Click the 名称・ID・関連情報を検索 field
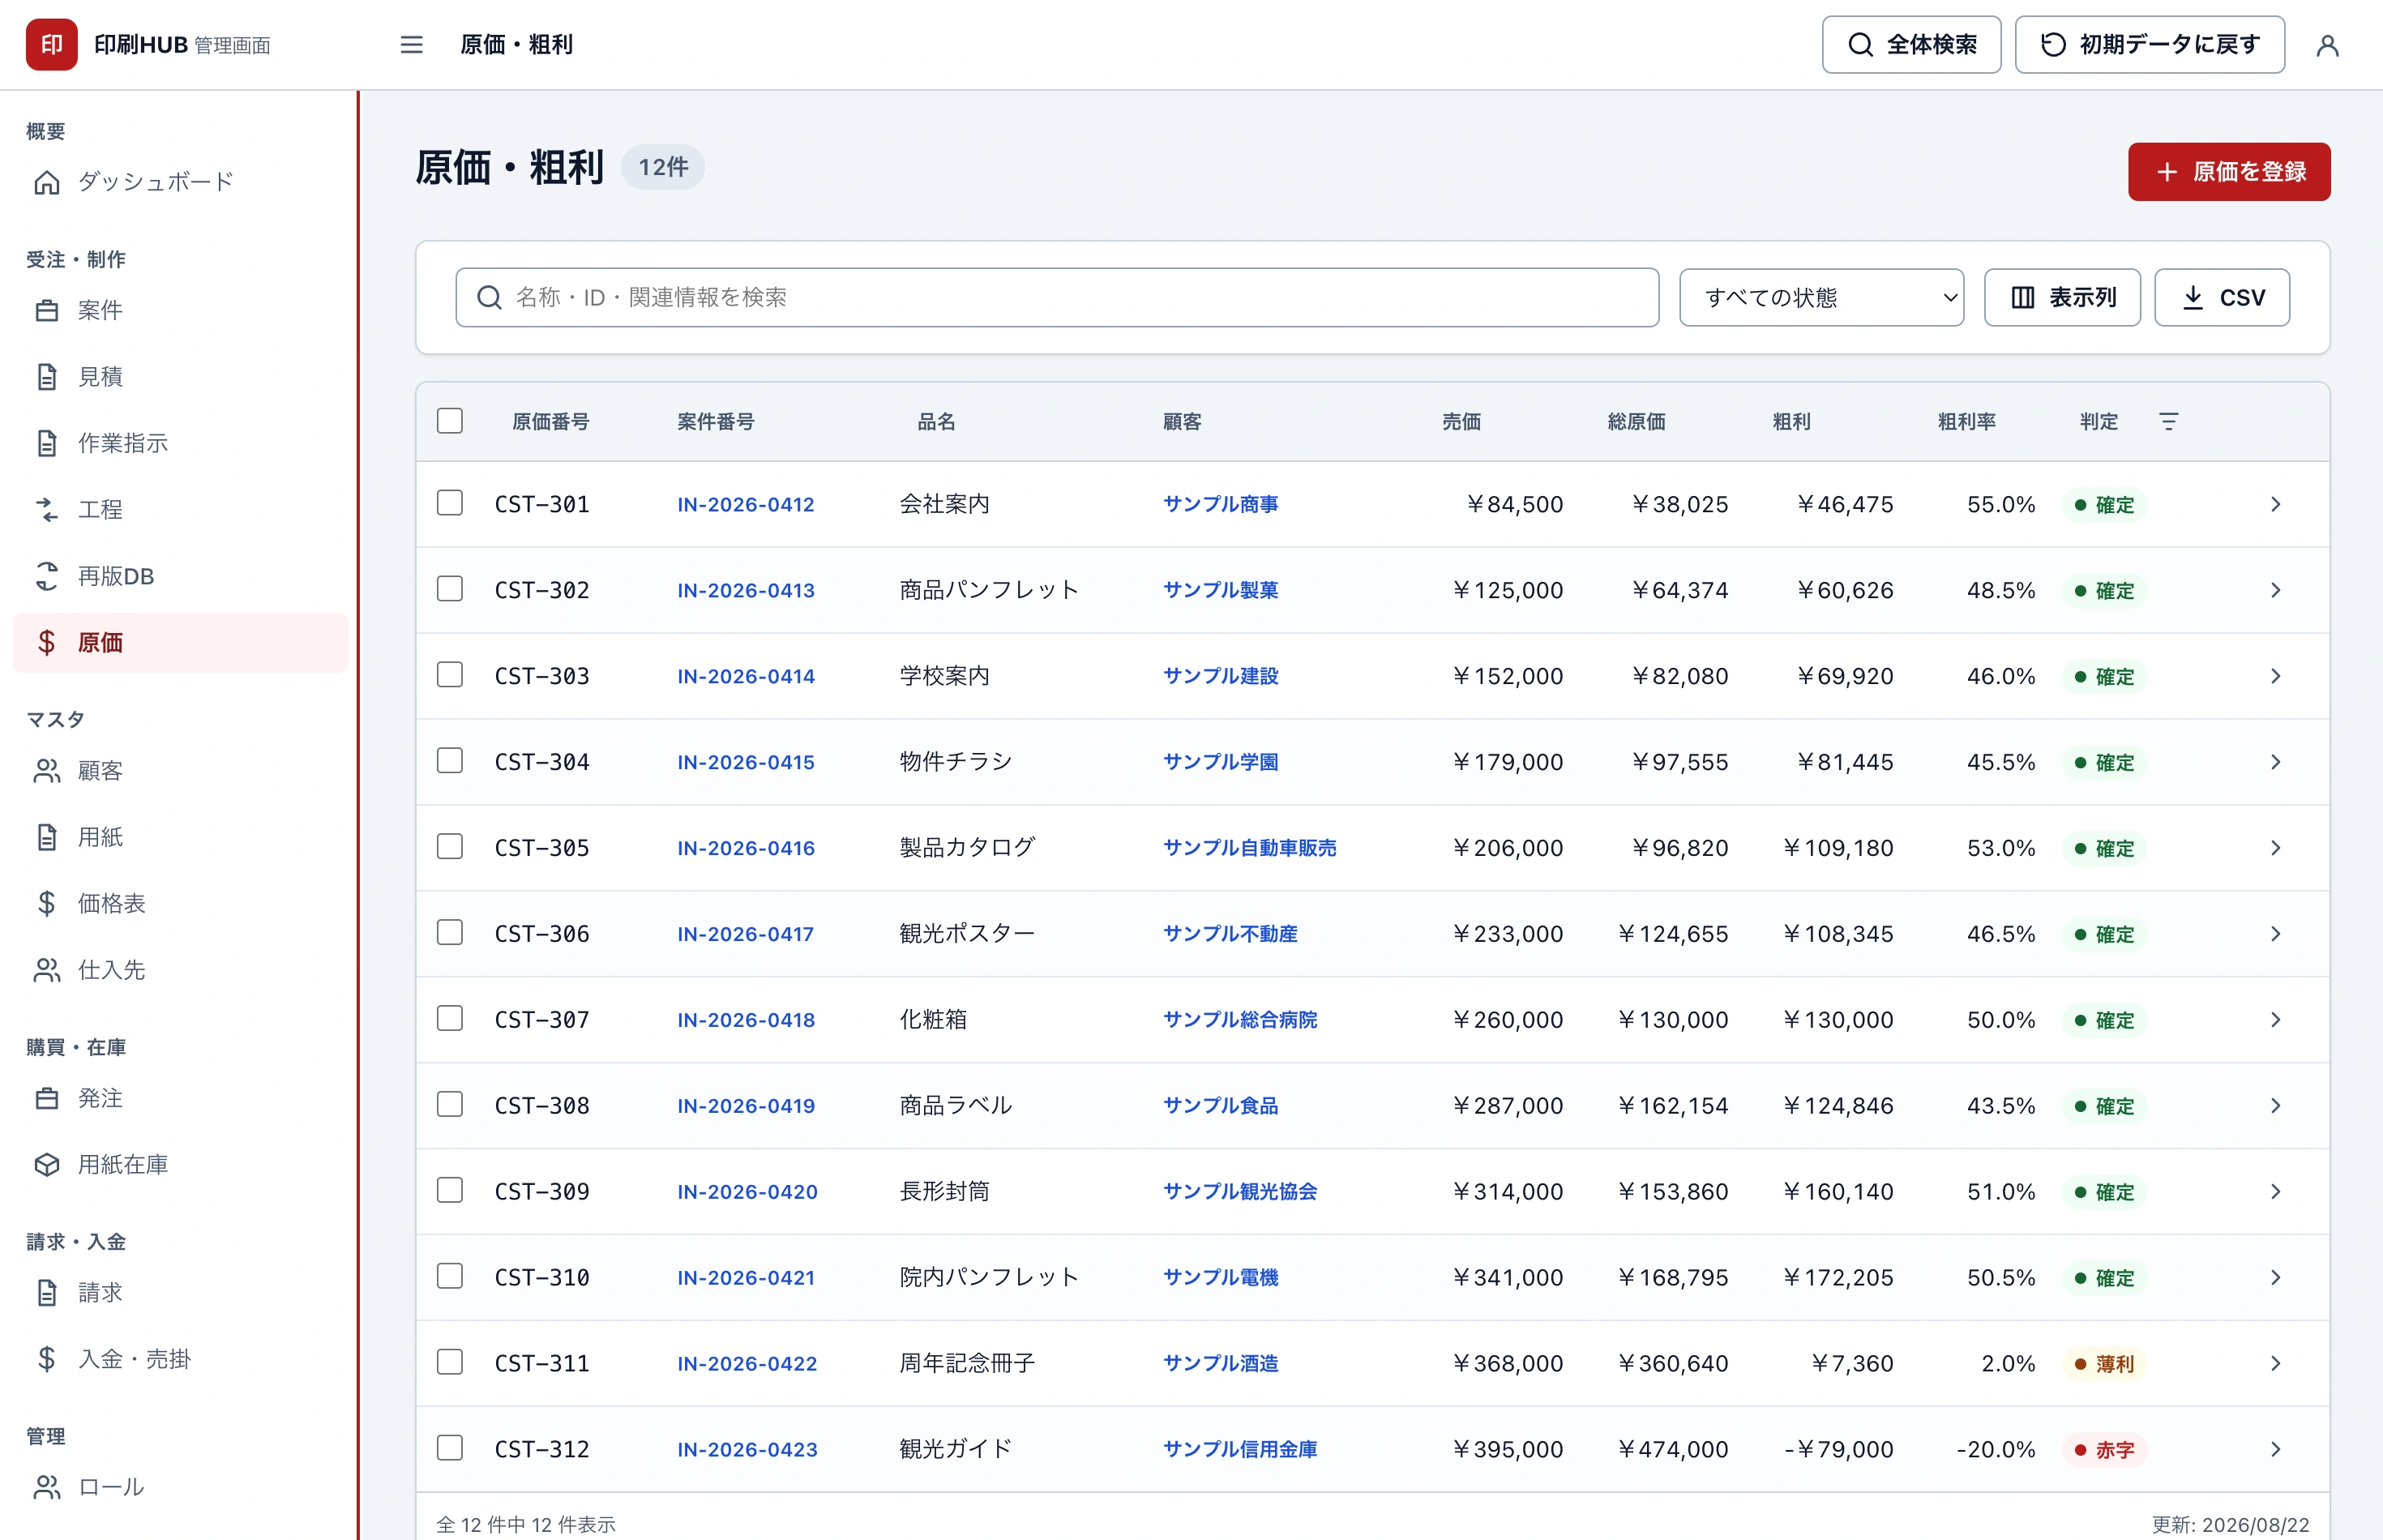 tap(1057, 298)
